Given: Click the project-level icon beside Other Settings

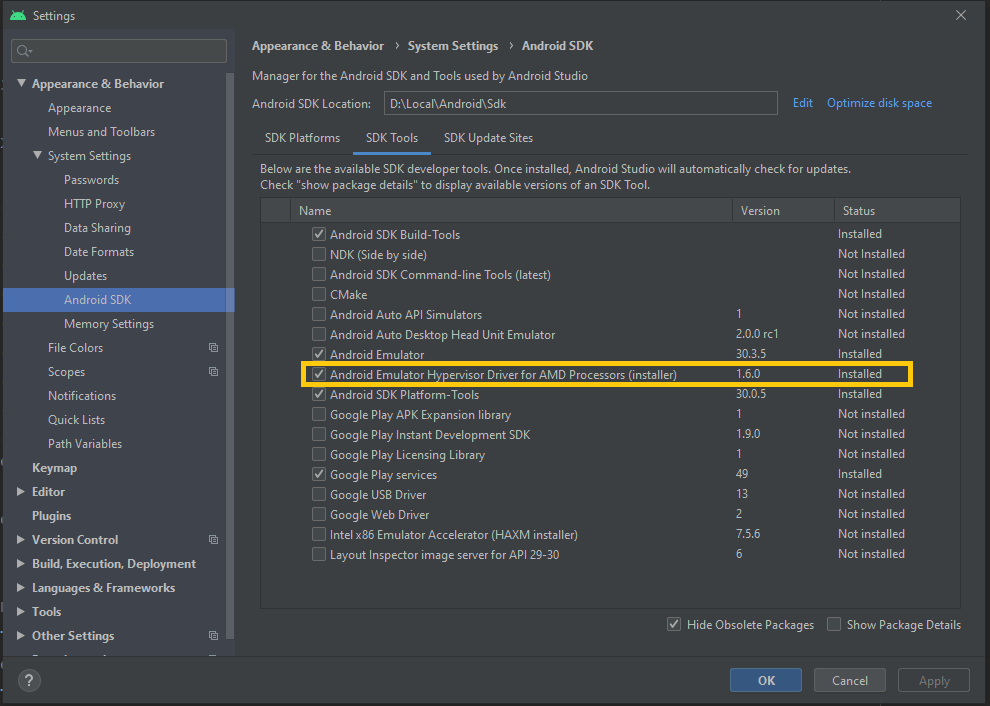Looking at the screenshot, I should coord(213,636).
